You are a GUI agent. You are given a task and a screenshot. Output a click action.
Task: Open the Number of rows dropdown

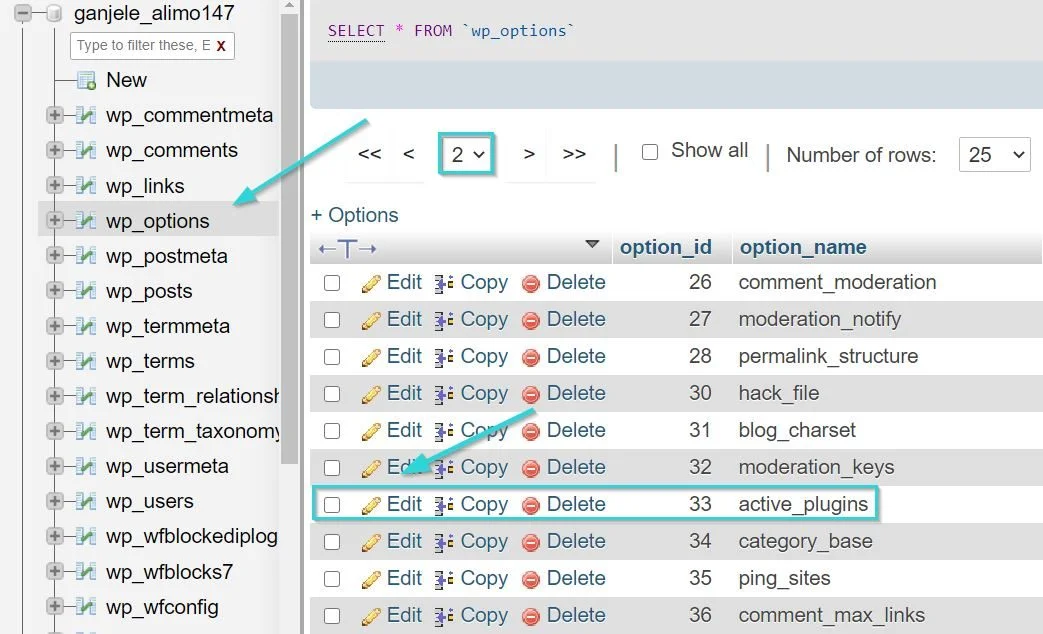click(994, 154)
